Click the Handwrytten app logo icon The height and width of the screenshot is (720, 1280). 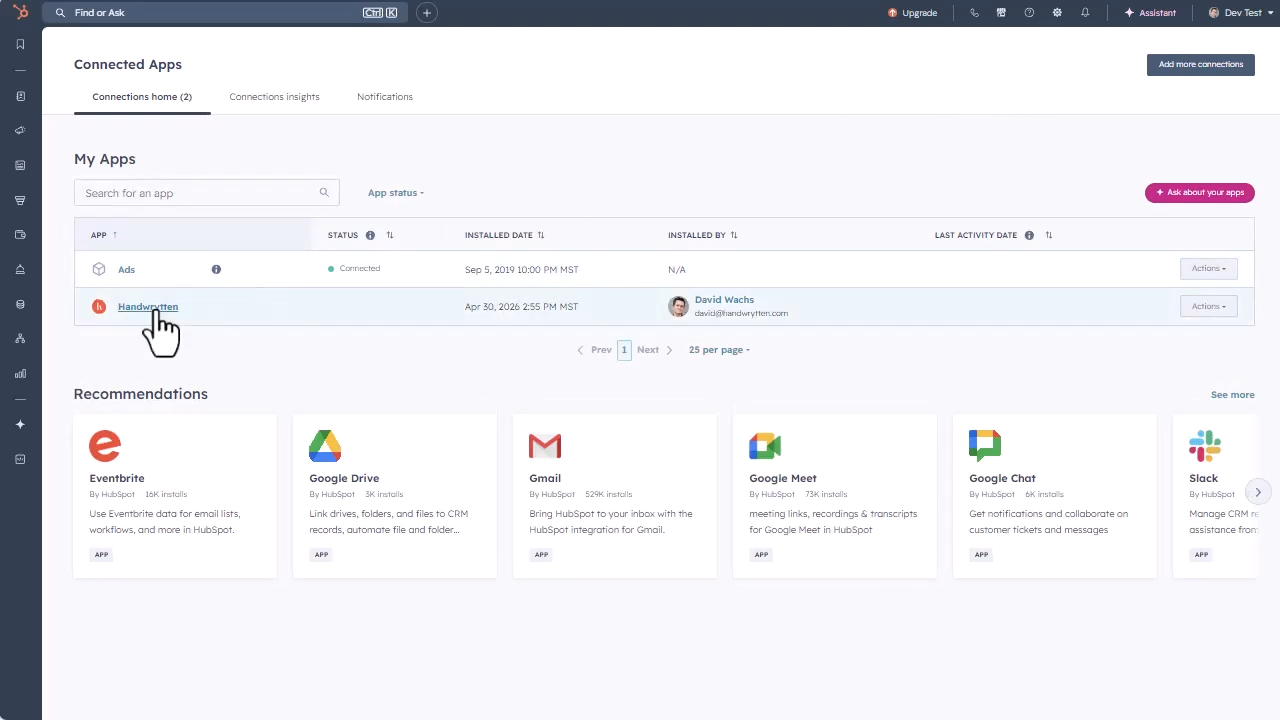click(99, 307)
